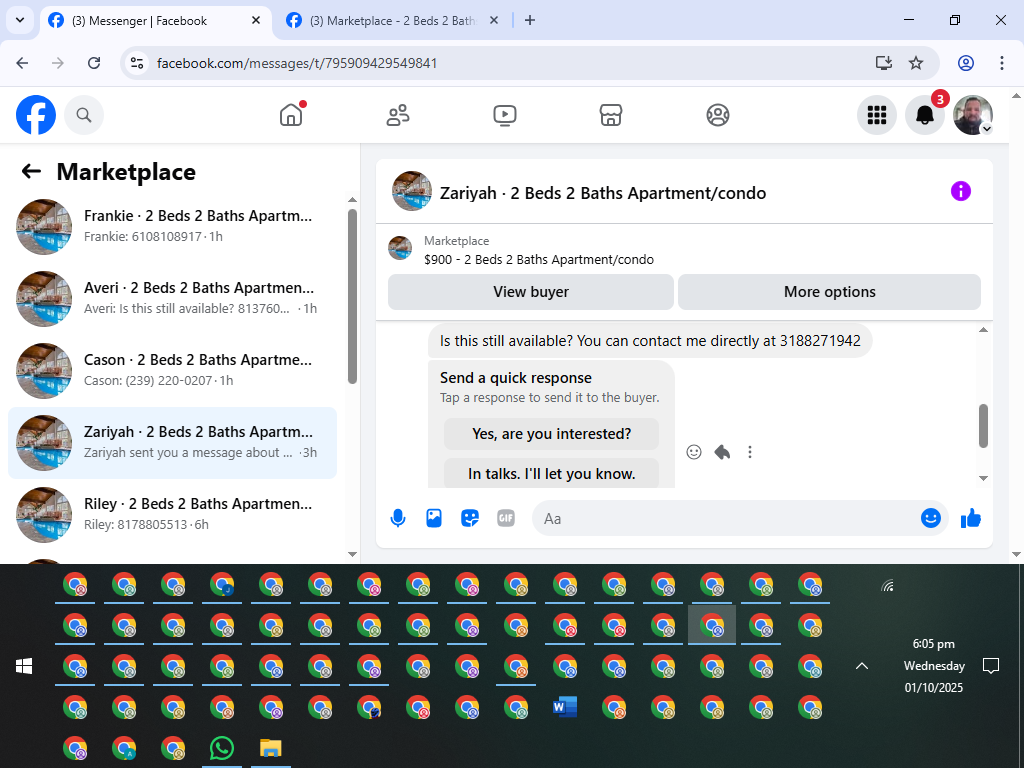Attach a file with the photo icon
1024x768 pixels.
(434, 518)
